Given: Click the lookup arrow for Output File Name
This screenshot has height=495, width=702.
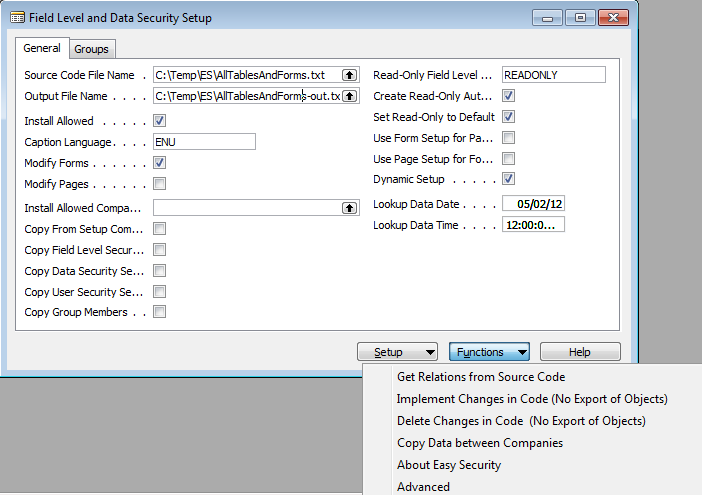Looking at the screenshot, I should 349,97.
